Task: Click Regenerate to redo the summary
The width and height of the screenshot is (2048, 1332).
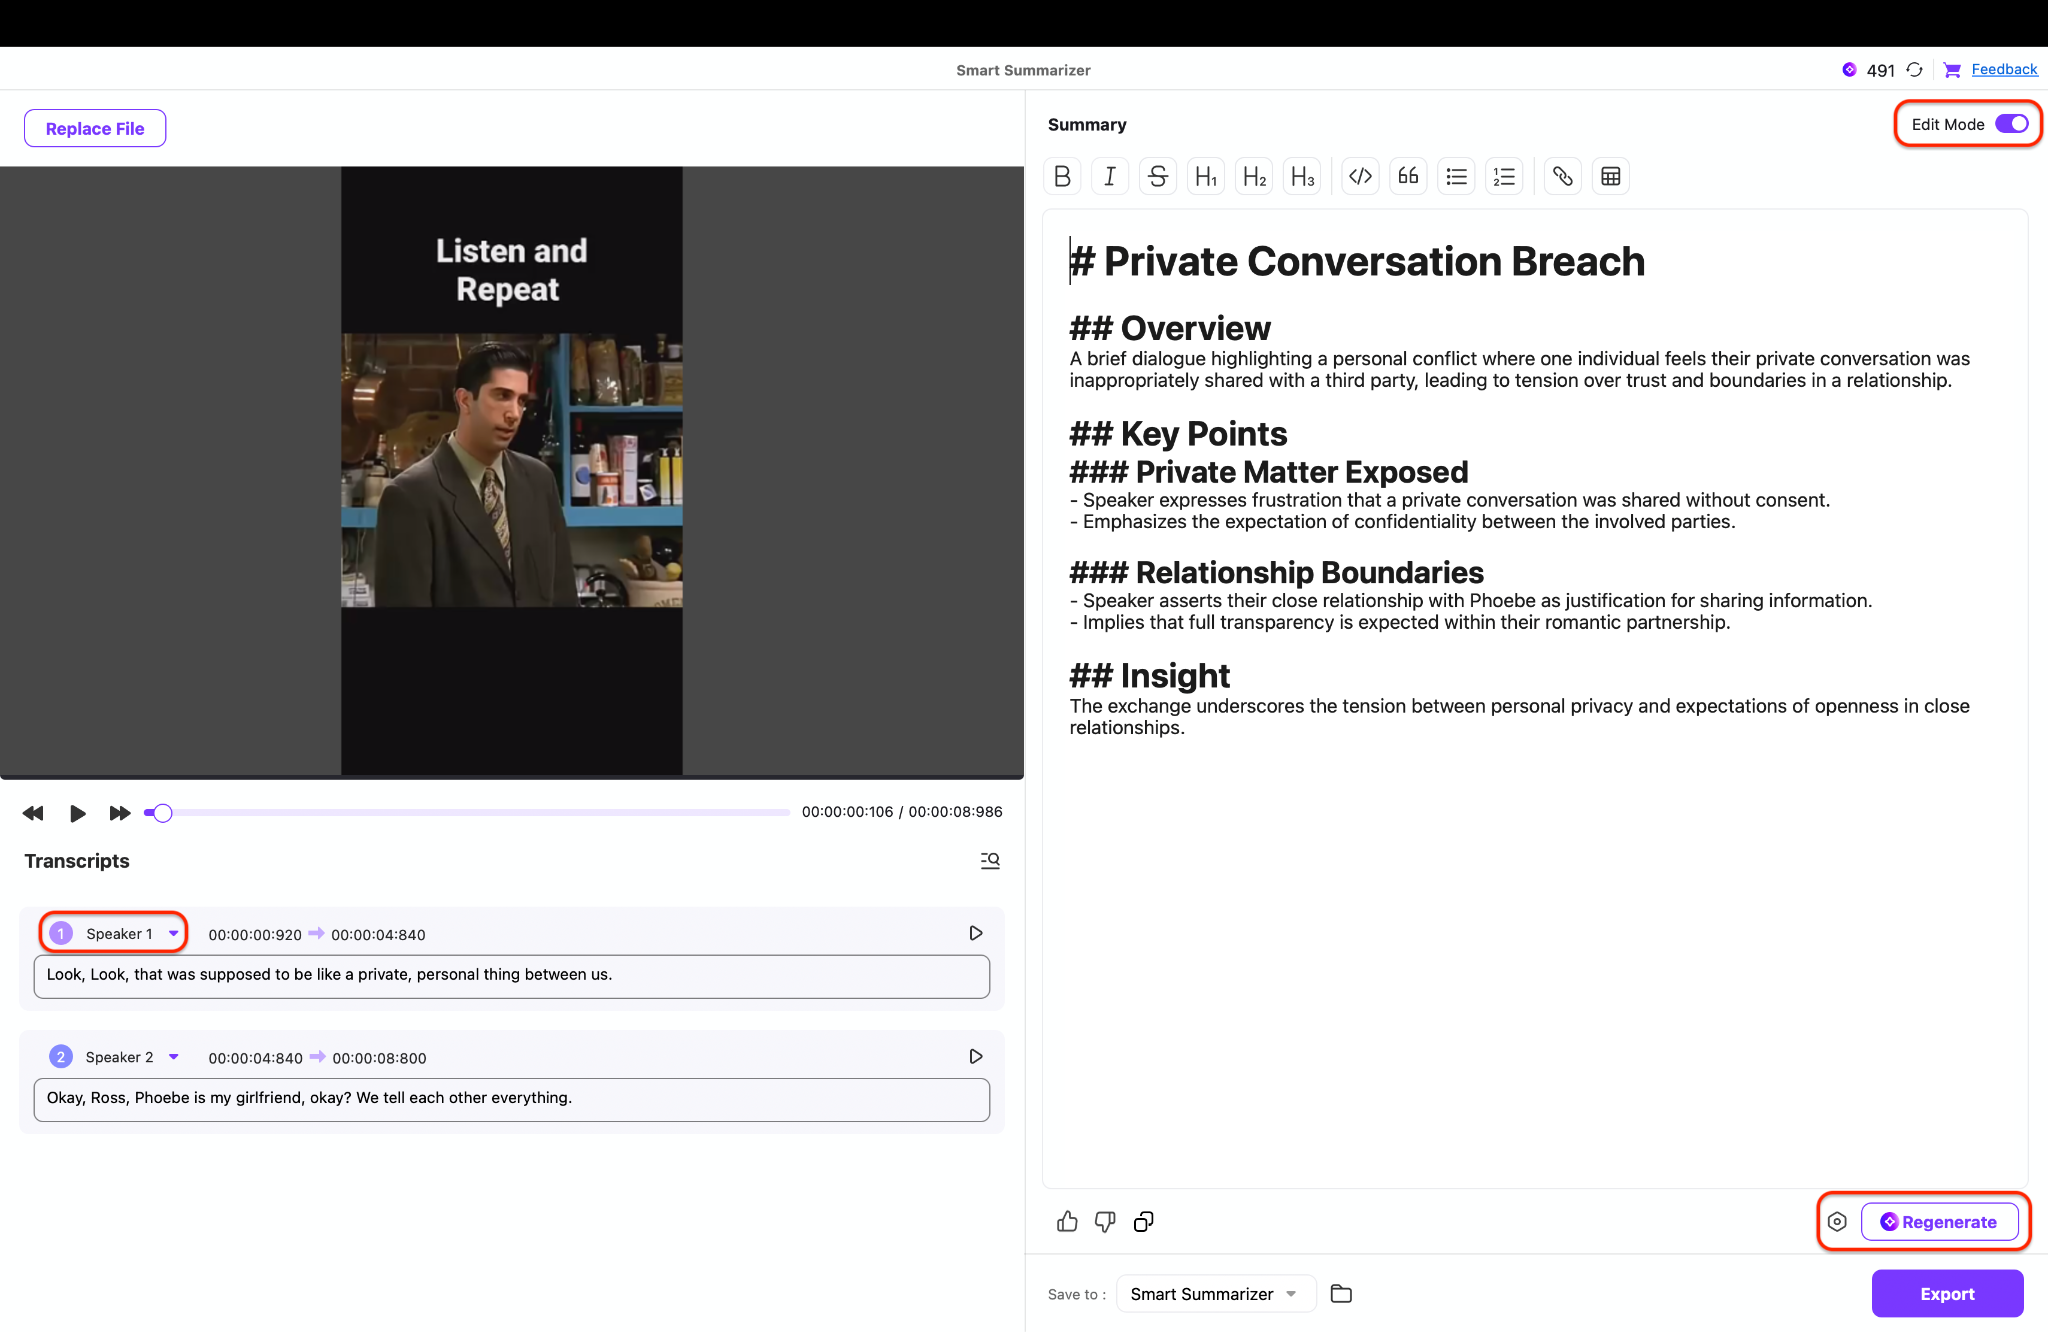Action: [x=1940, y=1221]
